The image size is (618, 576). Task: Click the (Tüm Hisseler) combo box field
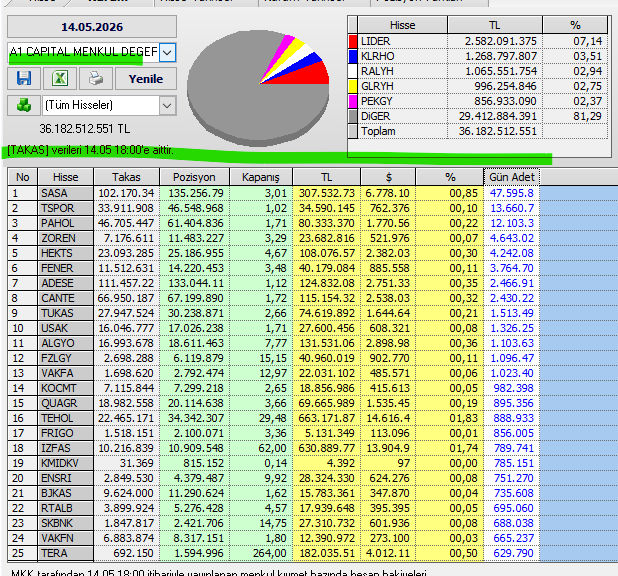(x=109, y=105)
